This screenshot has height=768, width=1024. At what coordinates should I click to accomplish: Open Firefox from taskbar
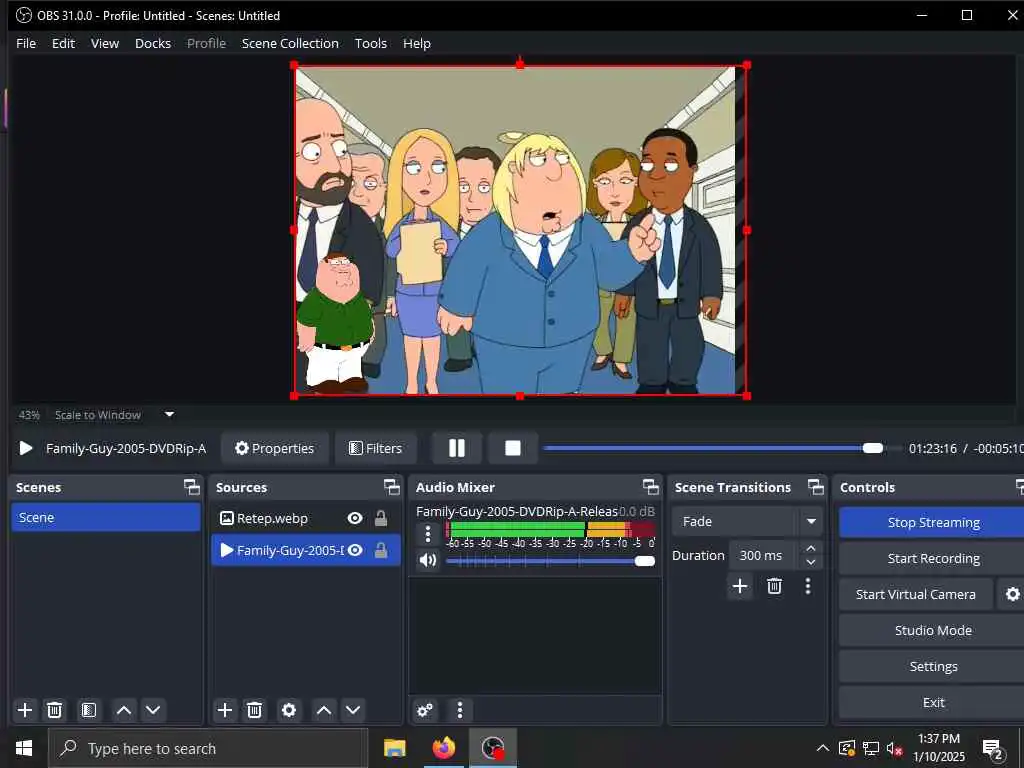(x=443, y=748)
